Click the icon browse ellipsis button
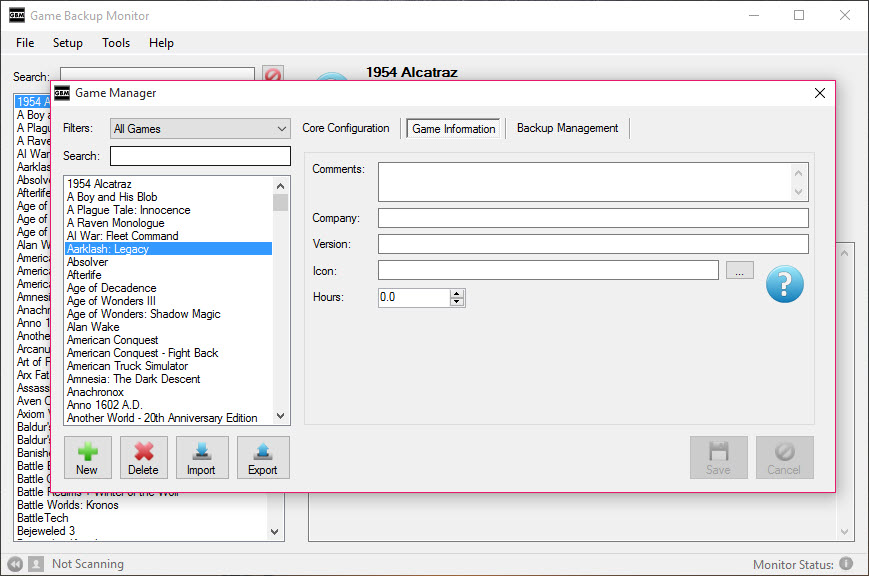This screenshot has height=576, width=869. click(x=739, y=271)
